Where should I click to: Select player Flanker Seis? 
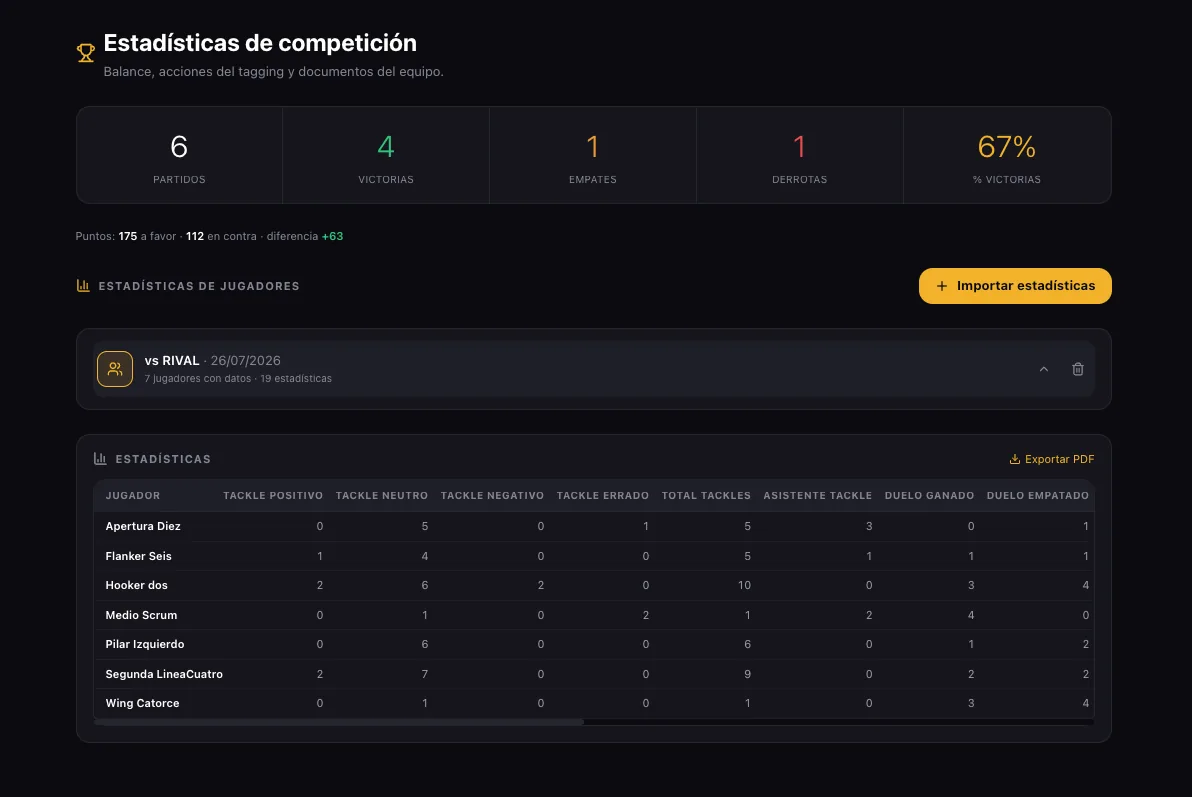pyautogui.click(x=138, y=556)
